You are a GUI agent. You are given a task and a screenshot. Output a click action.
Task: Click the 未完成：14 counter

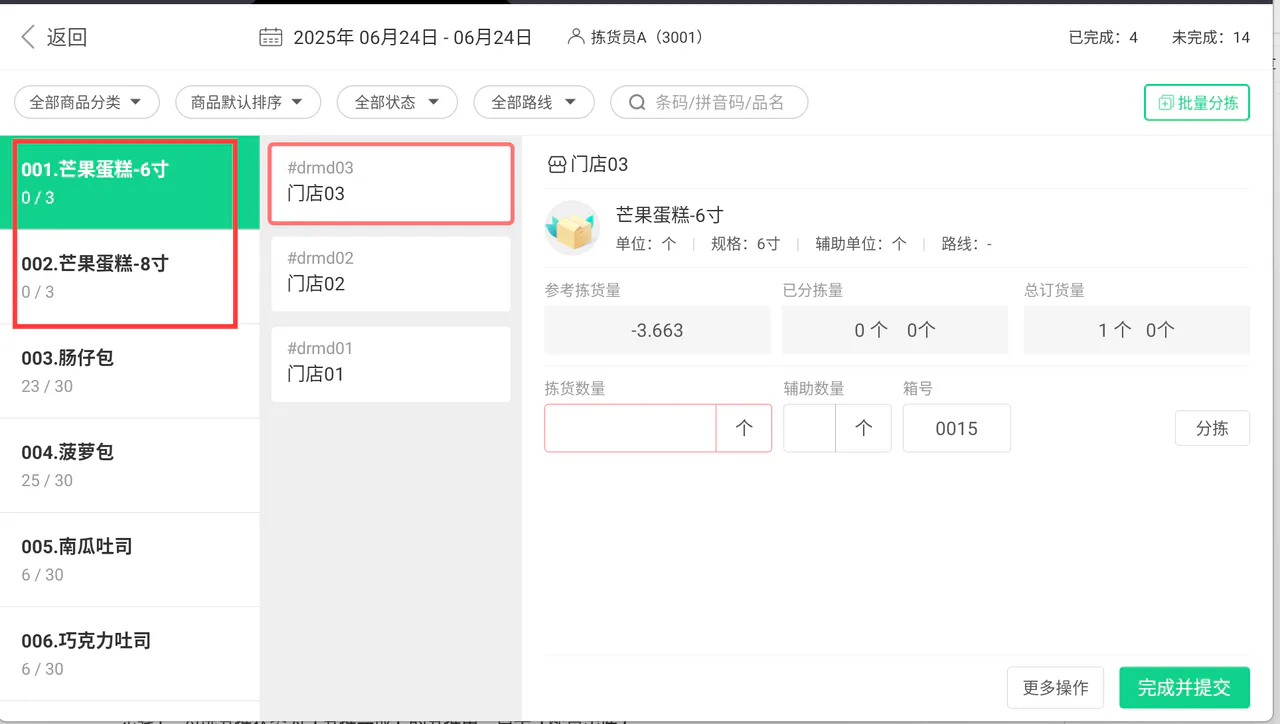(1211, 38)
